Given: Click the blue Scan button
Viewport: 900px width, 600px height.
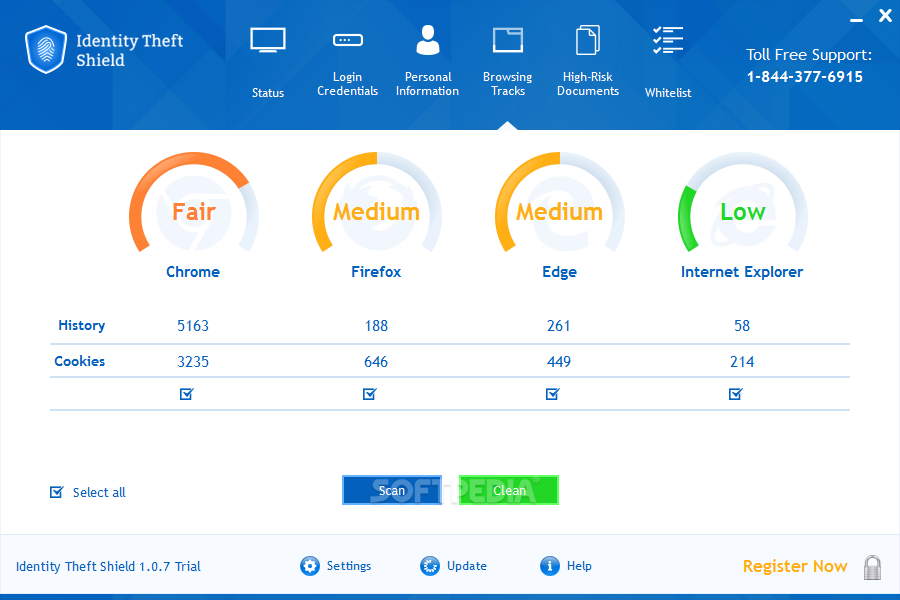Looking at the screenshot, I should [392, 490].
